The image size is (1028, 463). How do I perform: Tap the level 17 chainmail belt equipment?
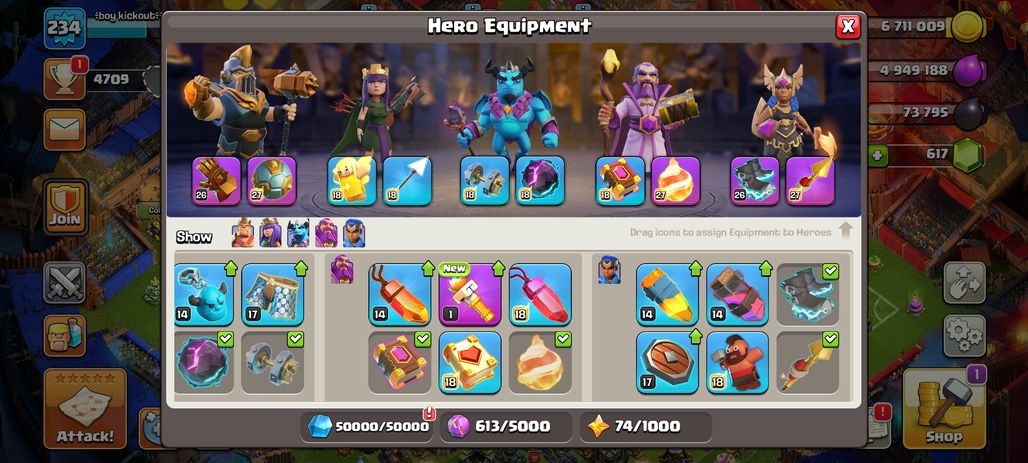pos(273,294)
